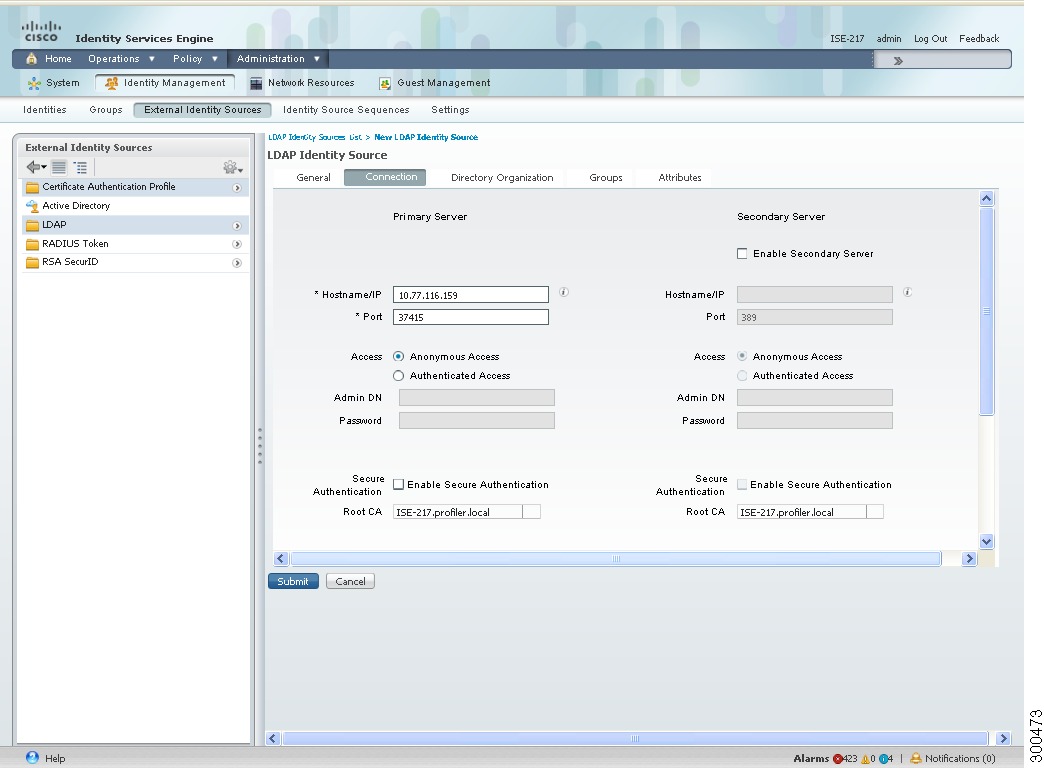The image size is (1044, 768).
Task: Tick primary Enable Secure Authentication checkbox
Action: click(398, 485)
